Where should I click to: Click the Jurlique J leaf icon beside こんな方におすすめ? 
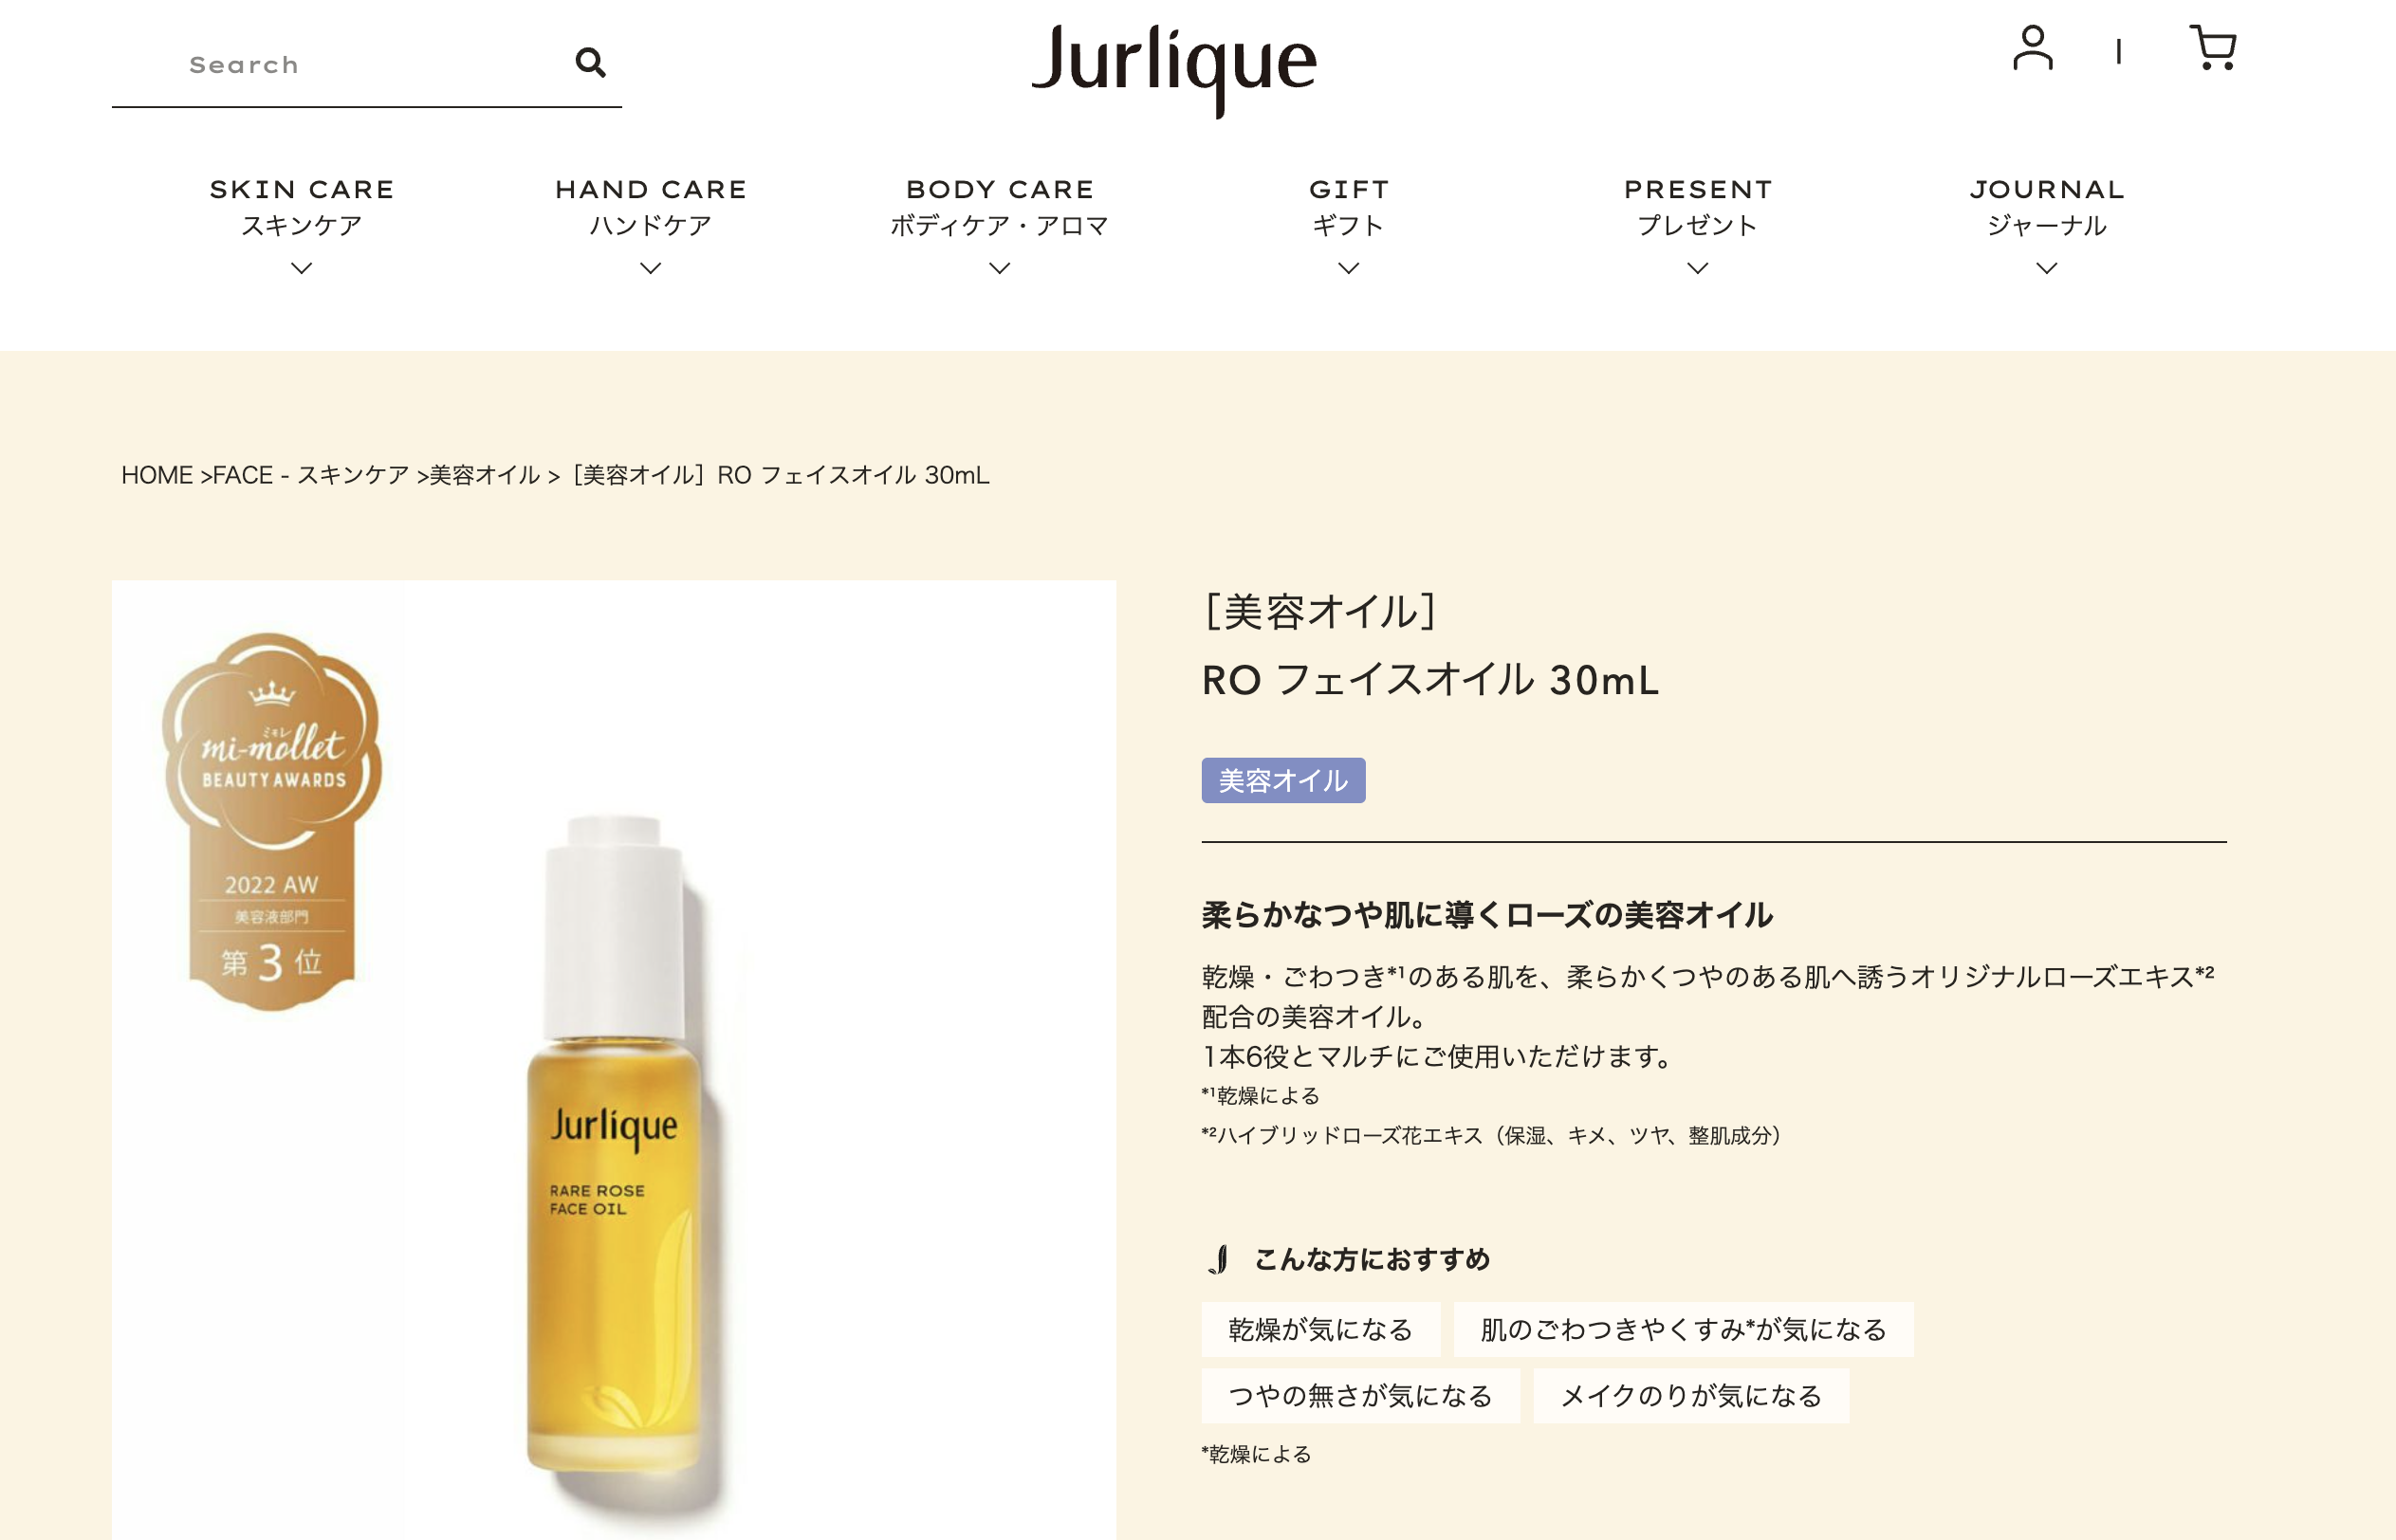click(x=1219, y=1259)
